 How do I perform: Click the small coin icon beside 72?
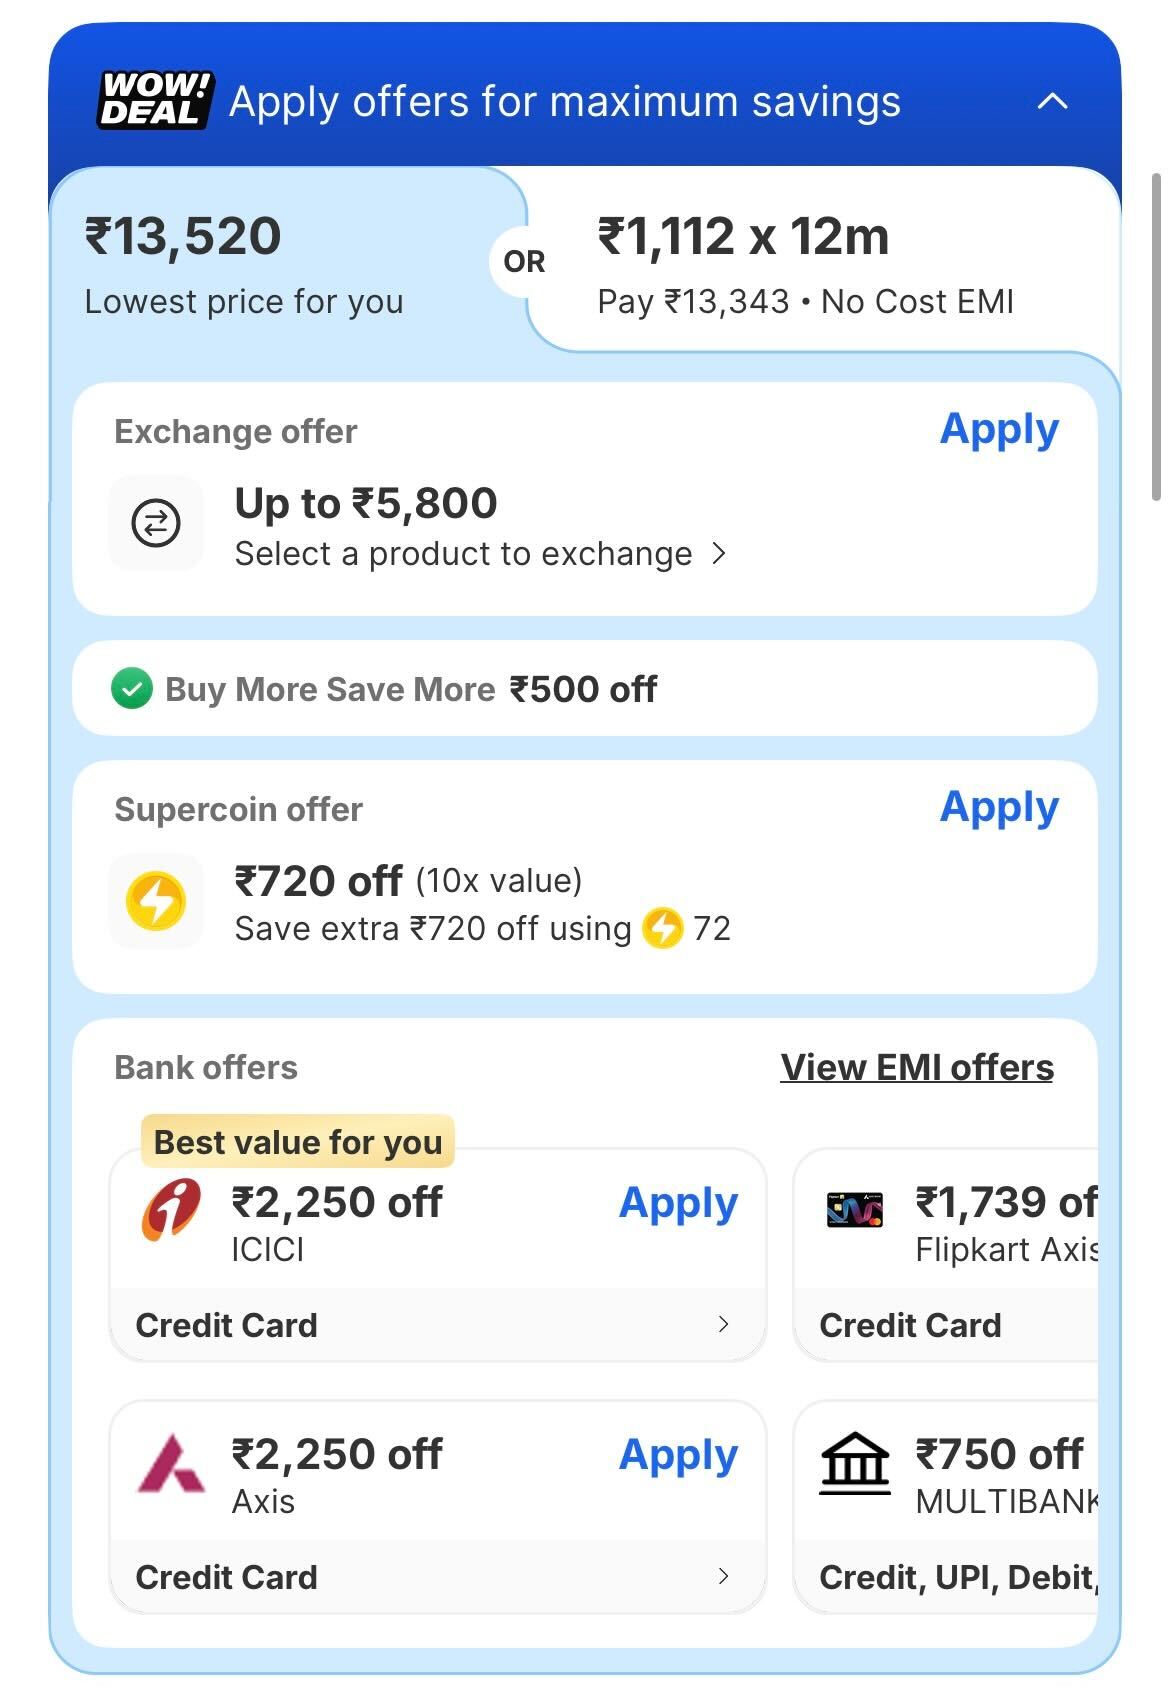662,928
